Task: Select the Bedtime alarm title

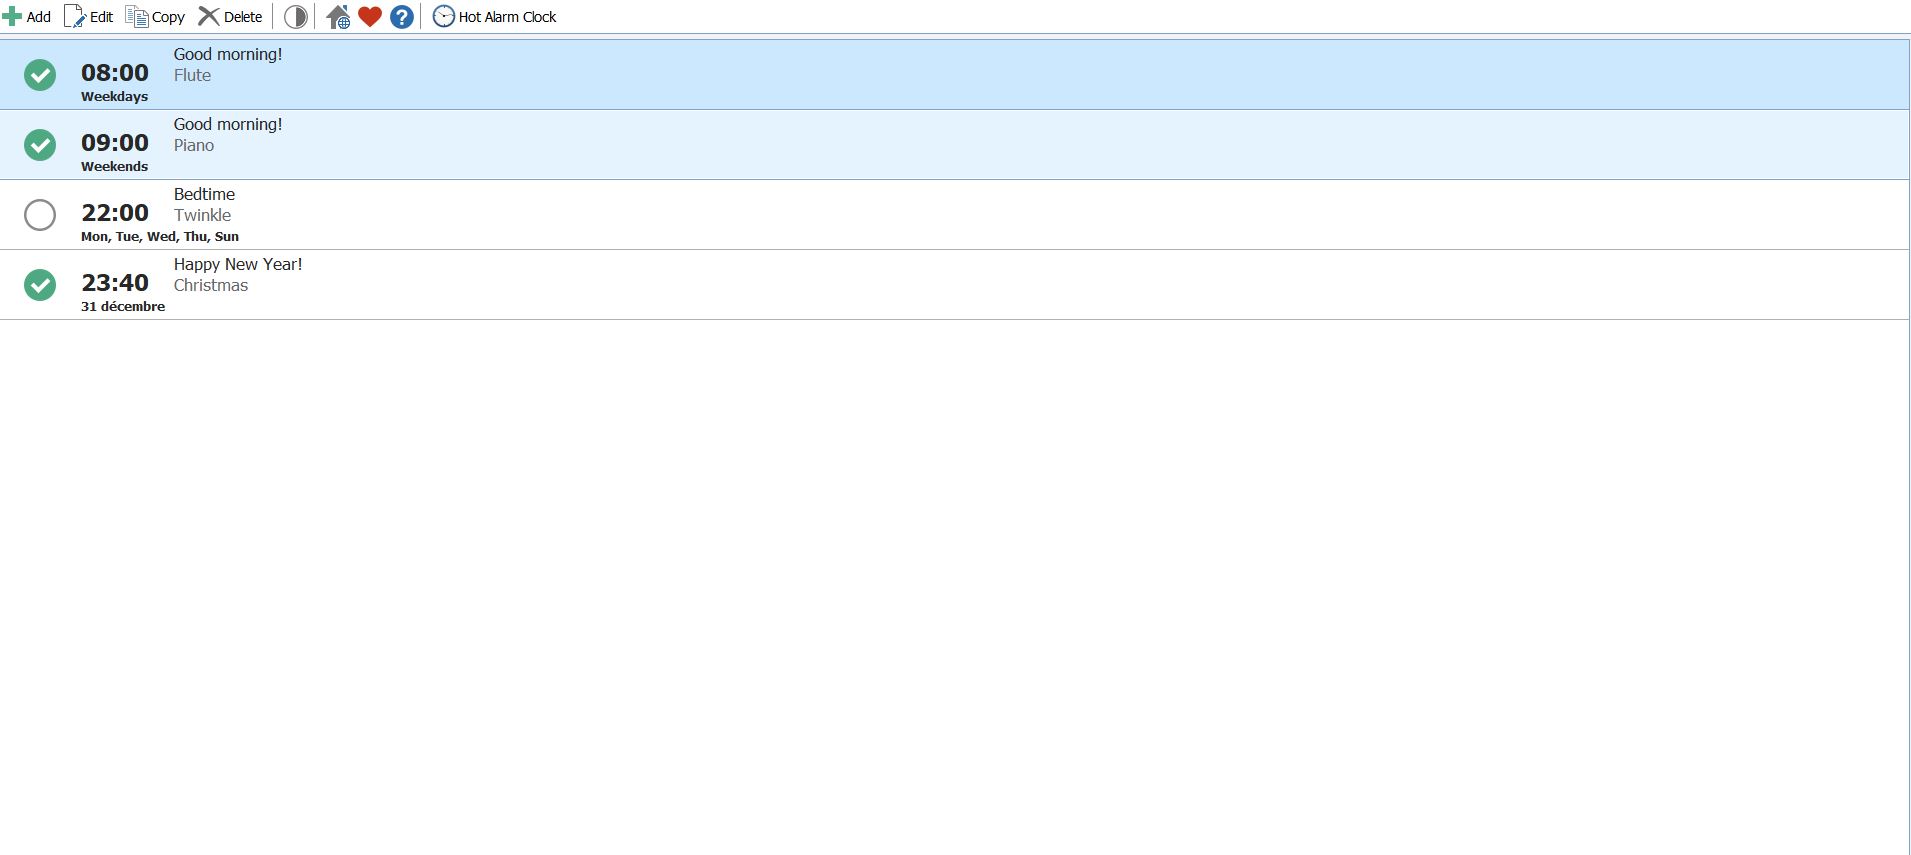Action: [204, 194]
